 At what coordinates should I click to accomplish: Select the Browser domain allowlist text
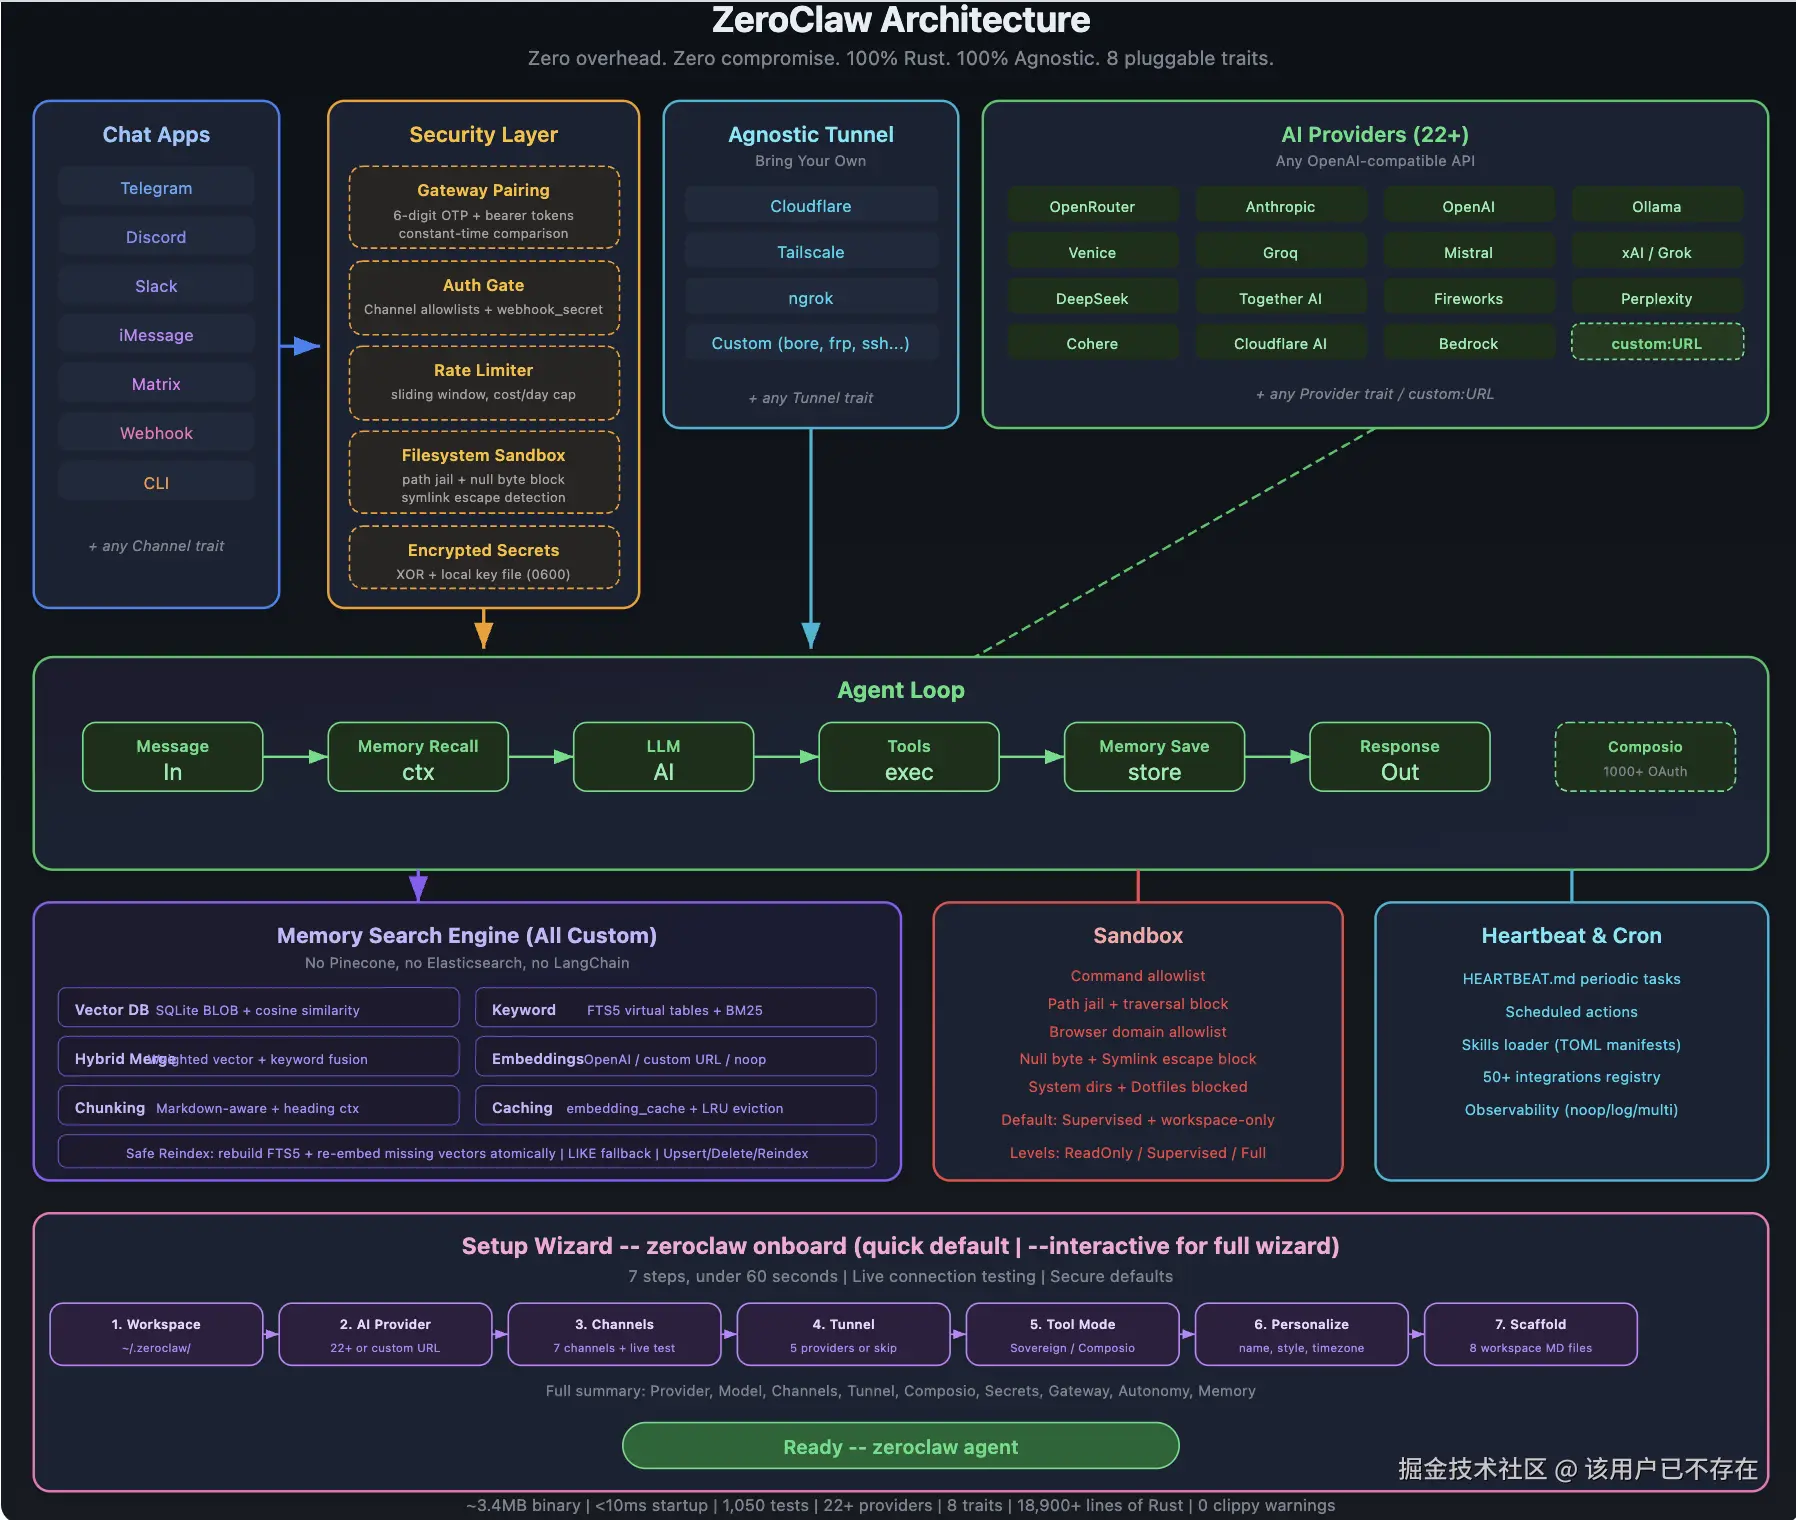pos(1138,1032)
